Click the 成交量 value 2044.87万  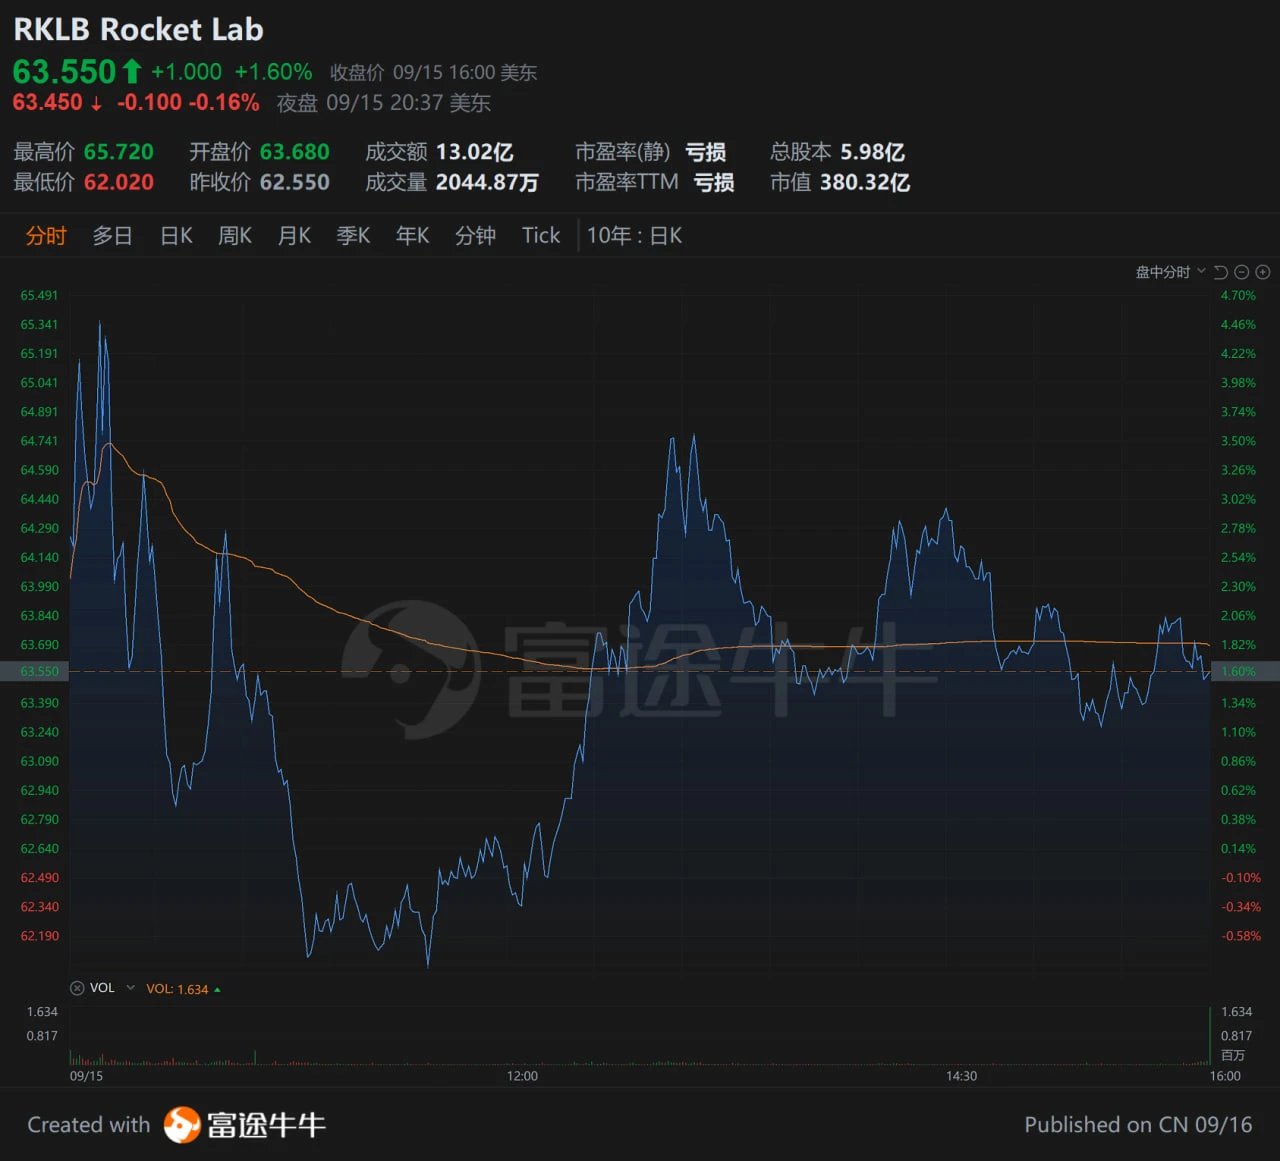point(487,182)
